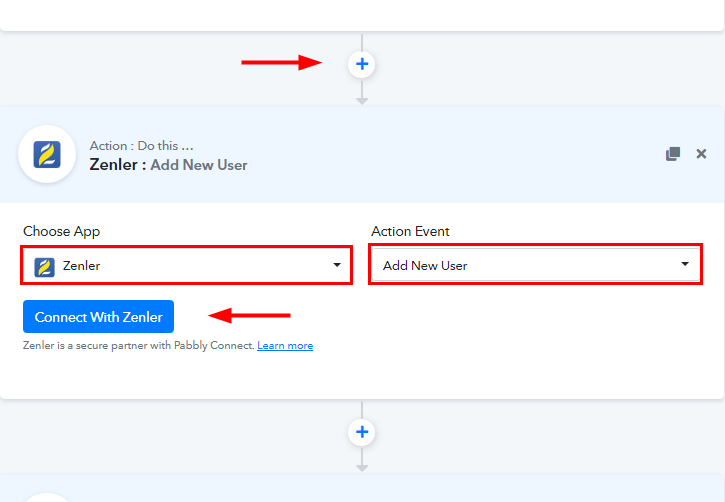The image size is (725, 502).
Task: Remove the Zenler action step
Action: (701, 154)
